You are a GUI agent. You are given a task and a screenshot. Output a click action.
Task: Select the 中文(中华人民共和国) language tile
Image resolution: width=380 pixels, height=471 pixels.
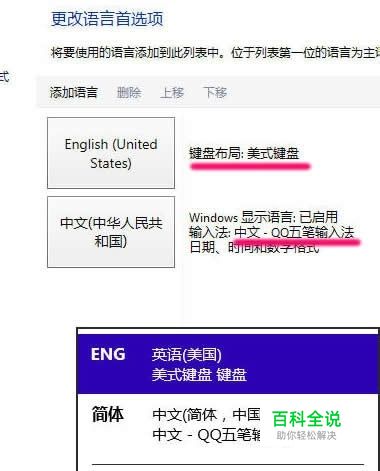pyautogui.click(x=111, y=232)
